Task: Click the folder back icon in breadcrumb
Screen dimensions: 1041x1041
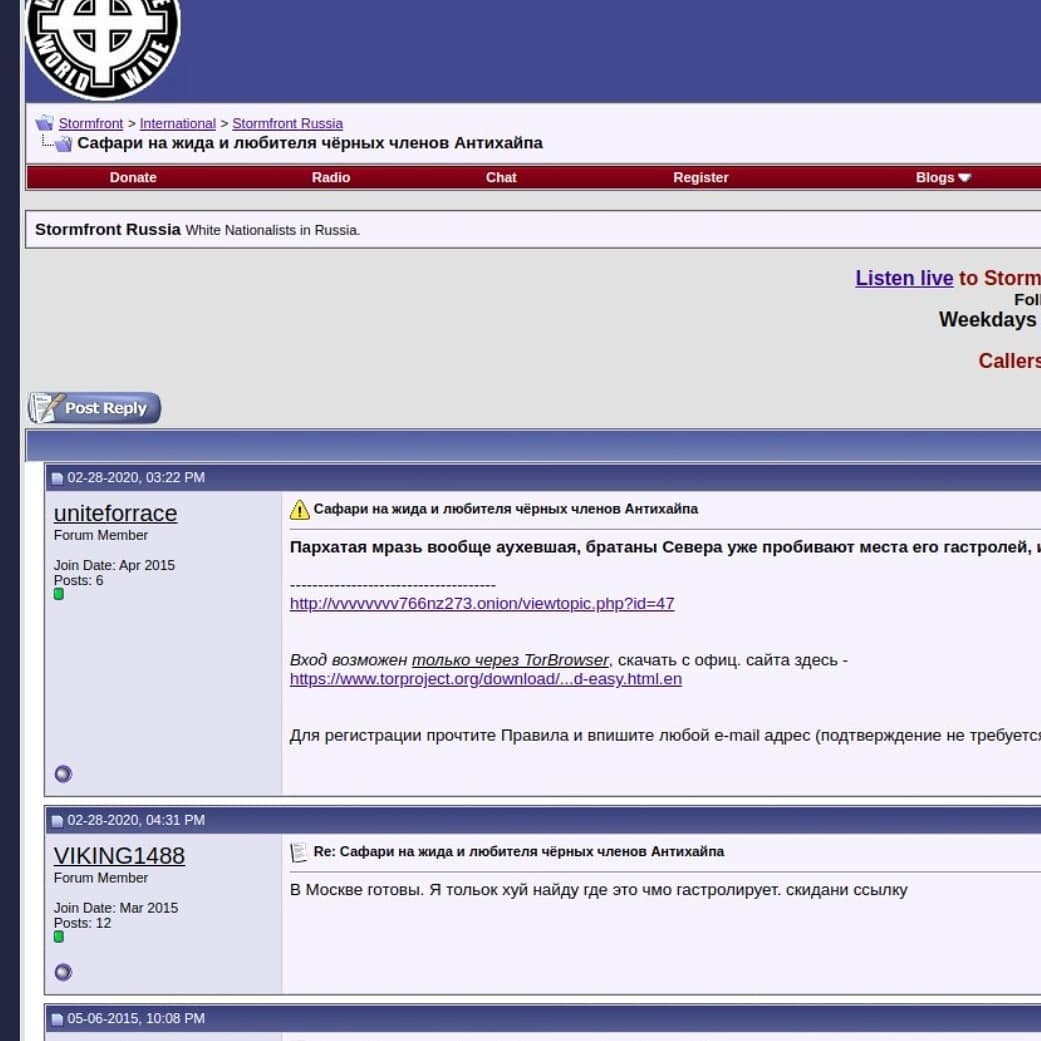Action: click(x=44, y=123)
